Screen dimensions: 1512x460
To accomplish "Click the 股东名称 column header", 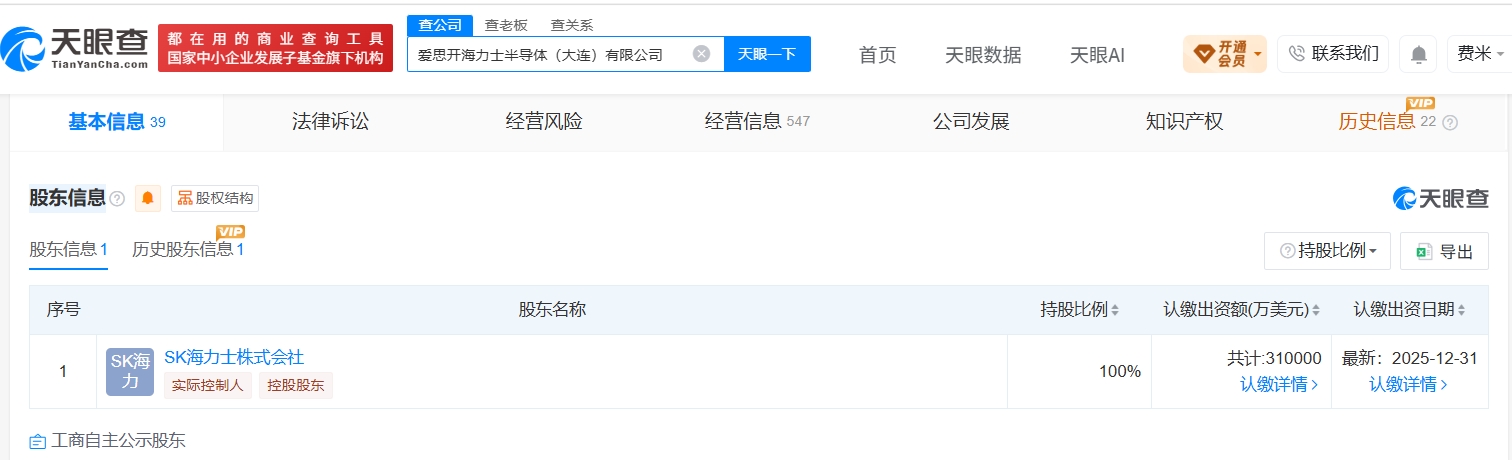I will tap(552, 310).
